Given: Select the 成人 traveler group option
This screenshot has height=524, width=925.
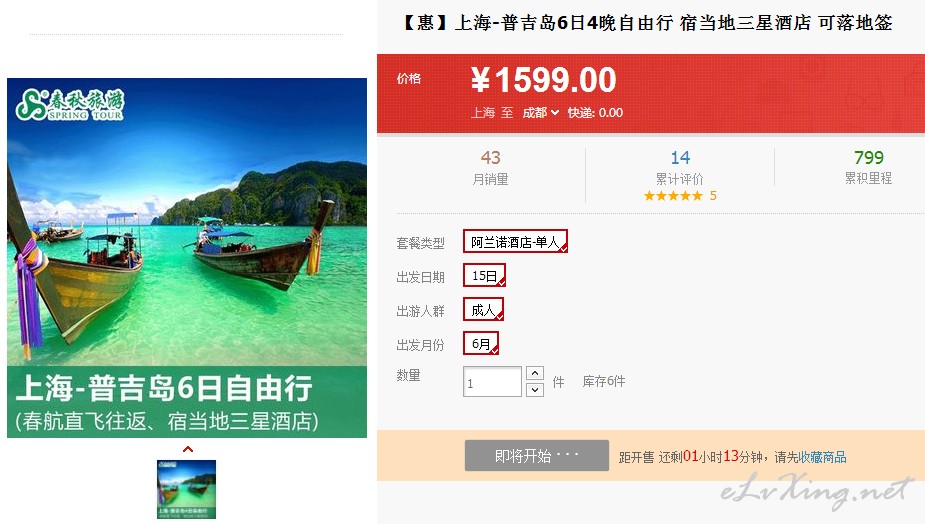Looking at the screenshot, I should tap(483, 309).
